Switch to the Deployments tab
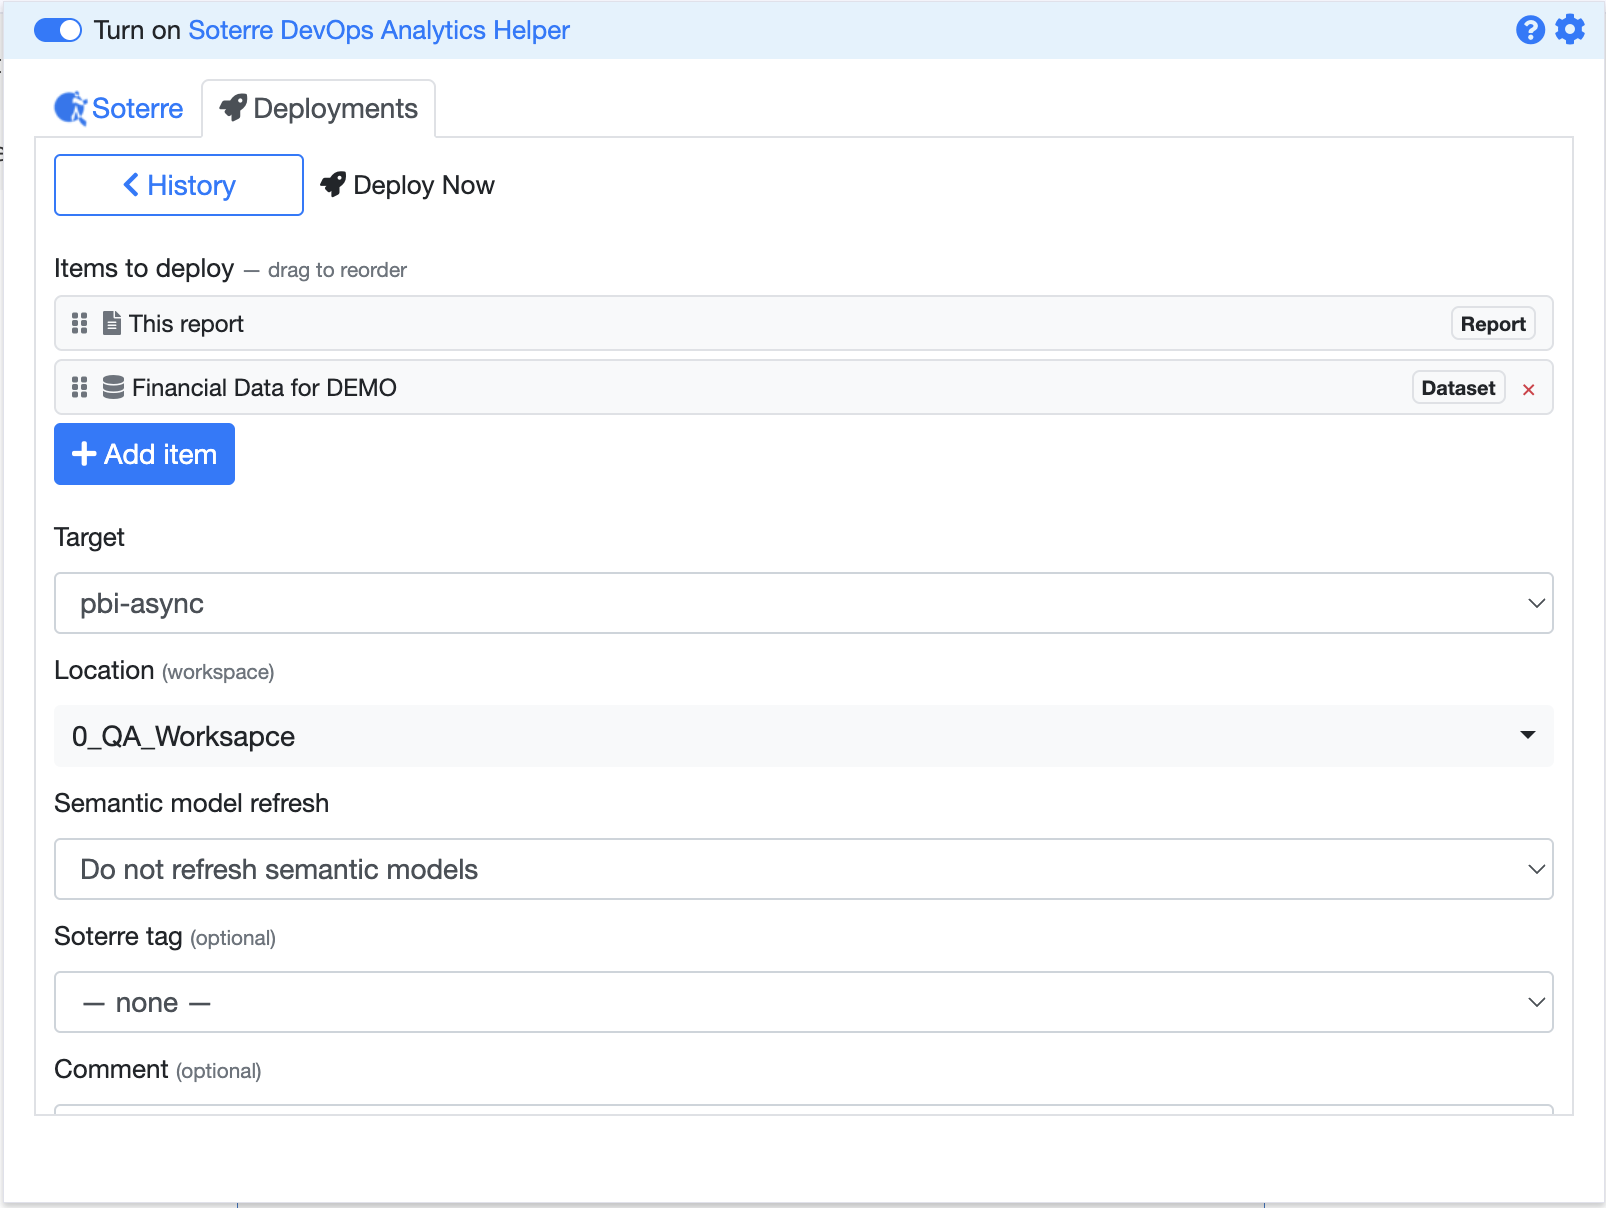 click(319, 108)
